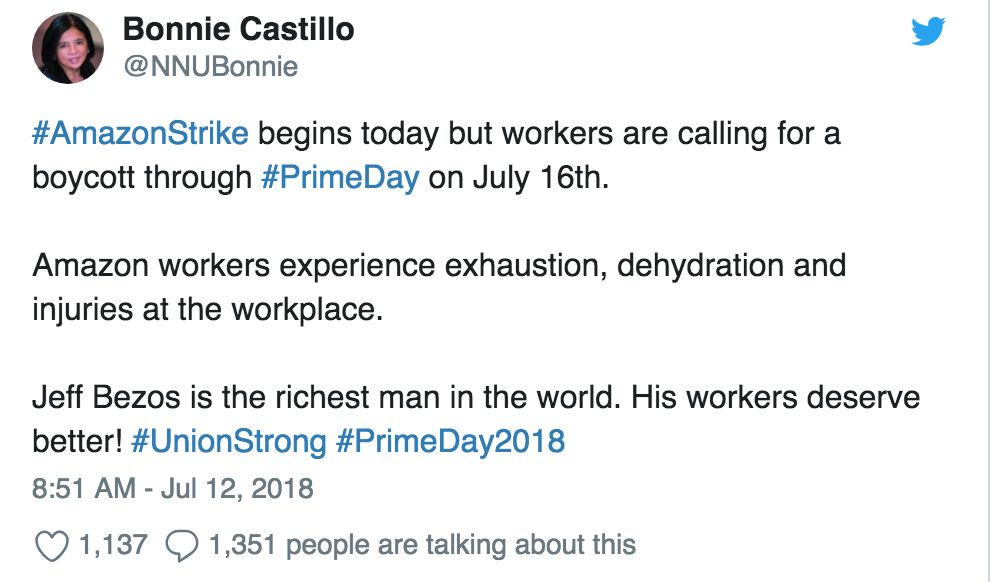Select the #UnionStrong hashtag
Image resolution: width=990 pixels, height=582 pixels.
pos(227,441)
